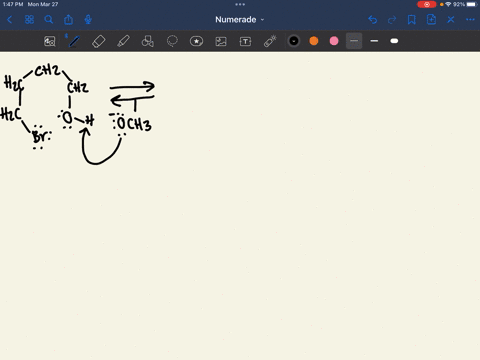480x360 pixels.
Task: Select the Shapes tool
Action: pos(148,41)
